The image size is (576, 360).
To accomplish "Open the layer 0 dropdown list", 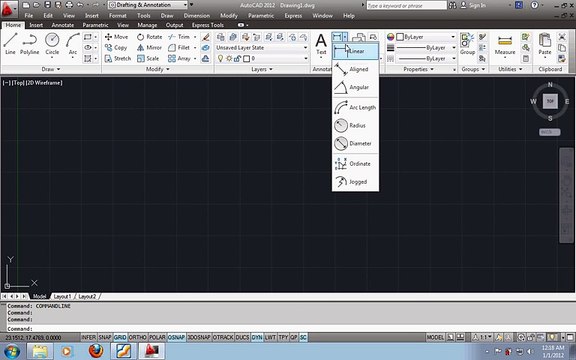I will pos(262,58).
